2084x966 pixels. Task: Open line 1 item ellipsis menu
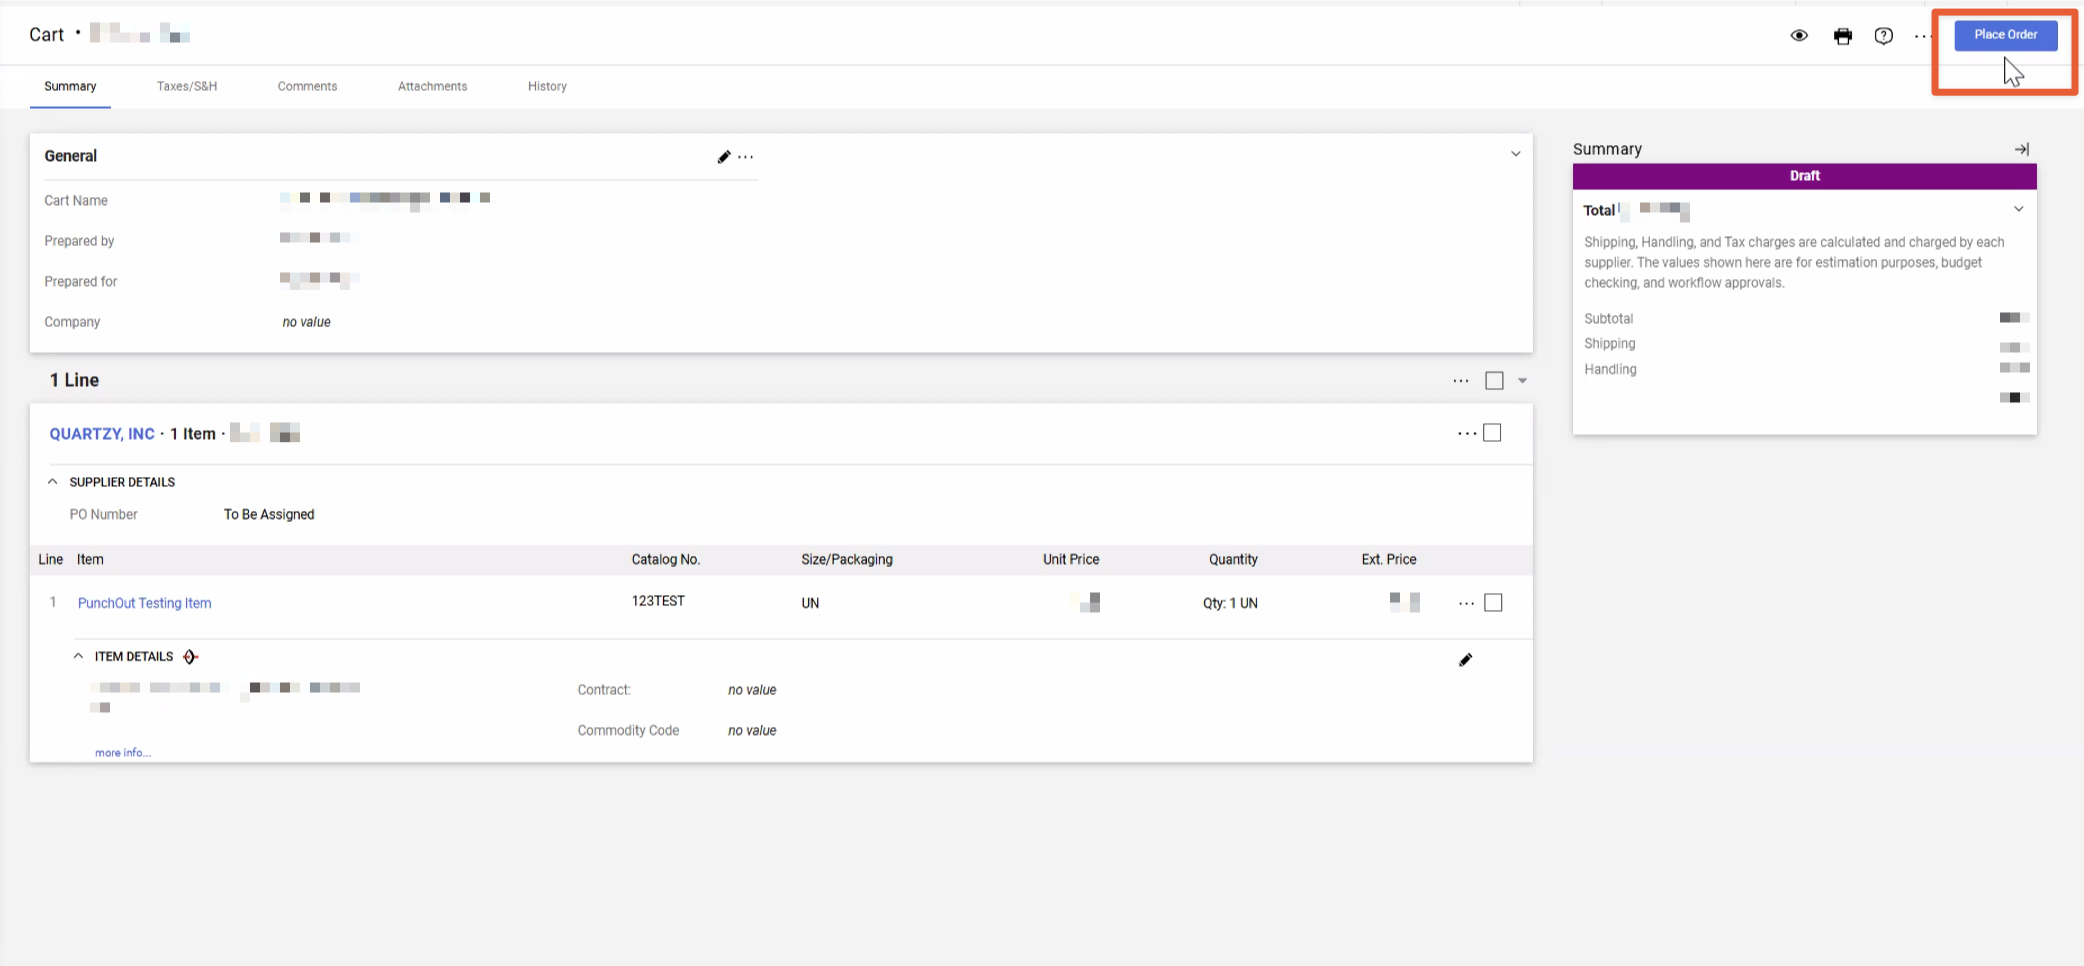tap(1466, 603)
